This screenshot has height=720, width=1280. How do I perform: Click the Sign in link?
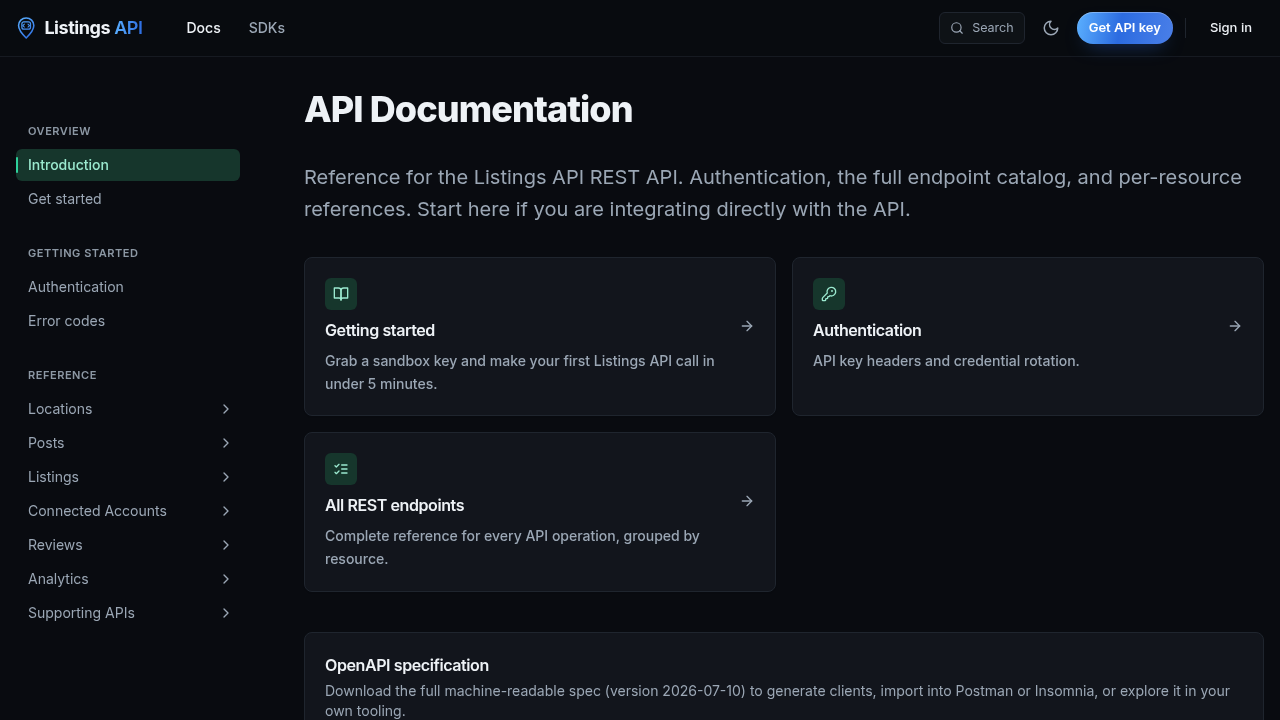coord(1231,28)
